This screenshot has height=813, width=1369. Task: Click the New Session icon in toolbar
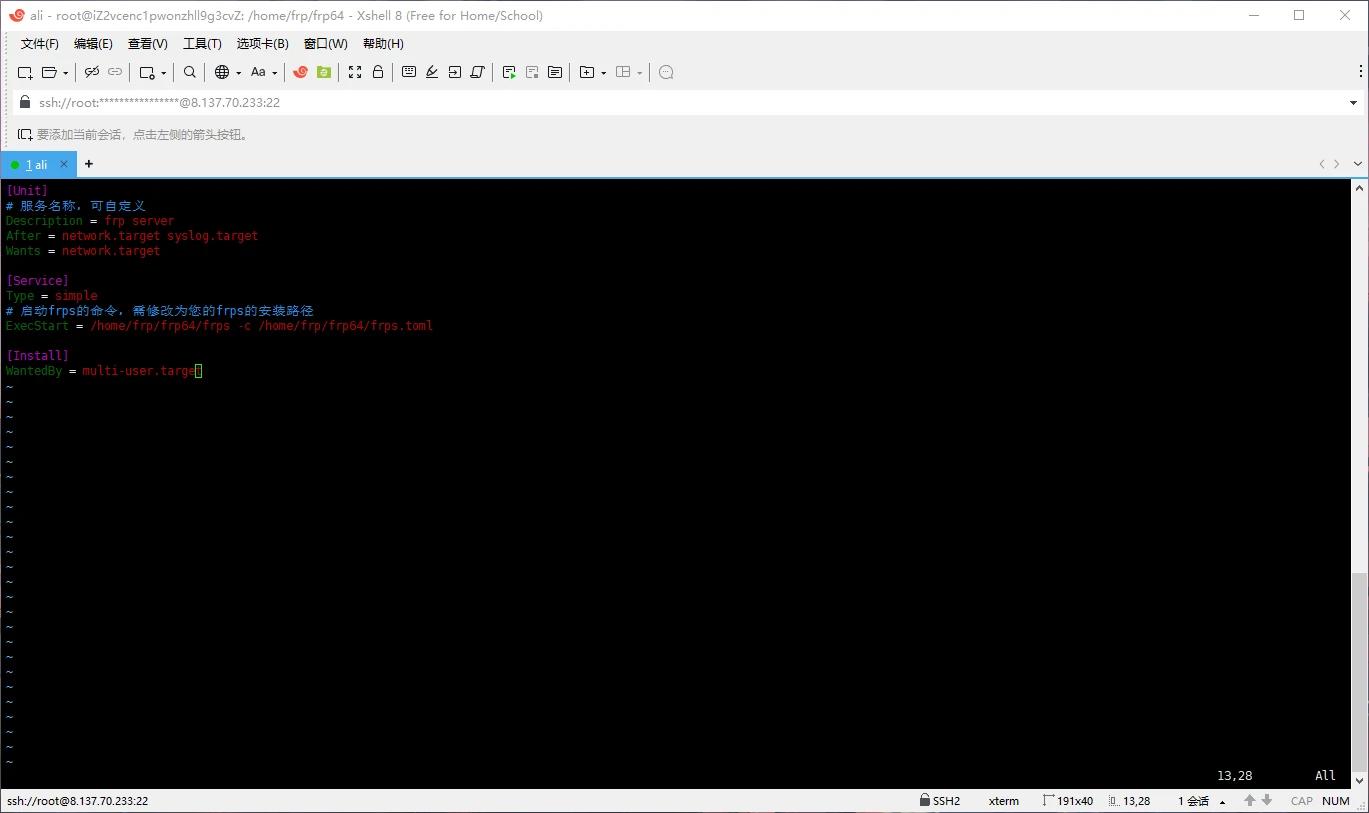(25, 72)
